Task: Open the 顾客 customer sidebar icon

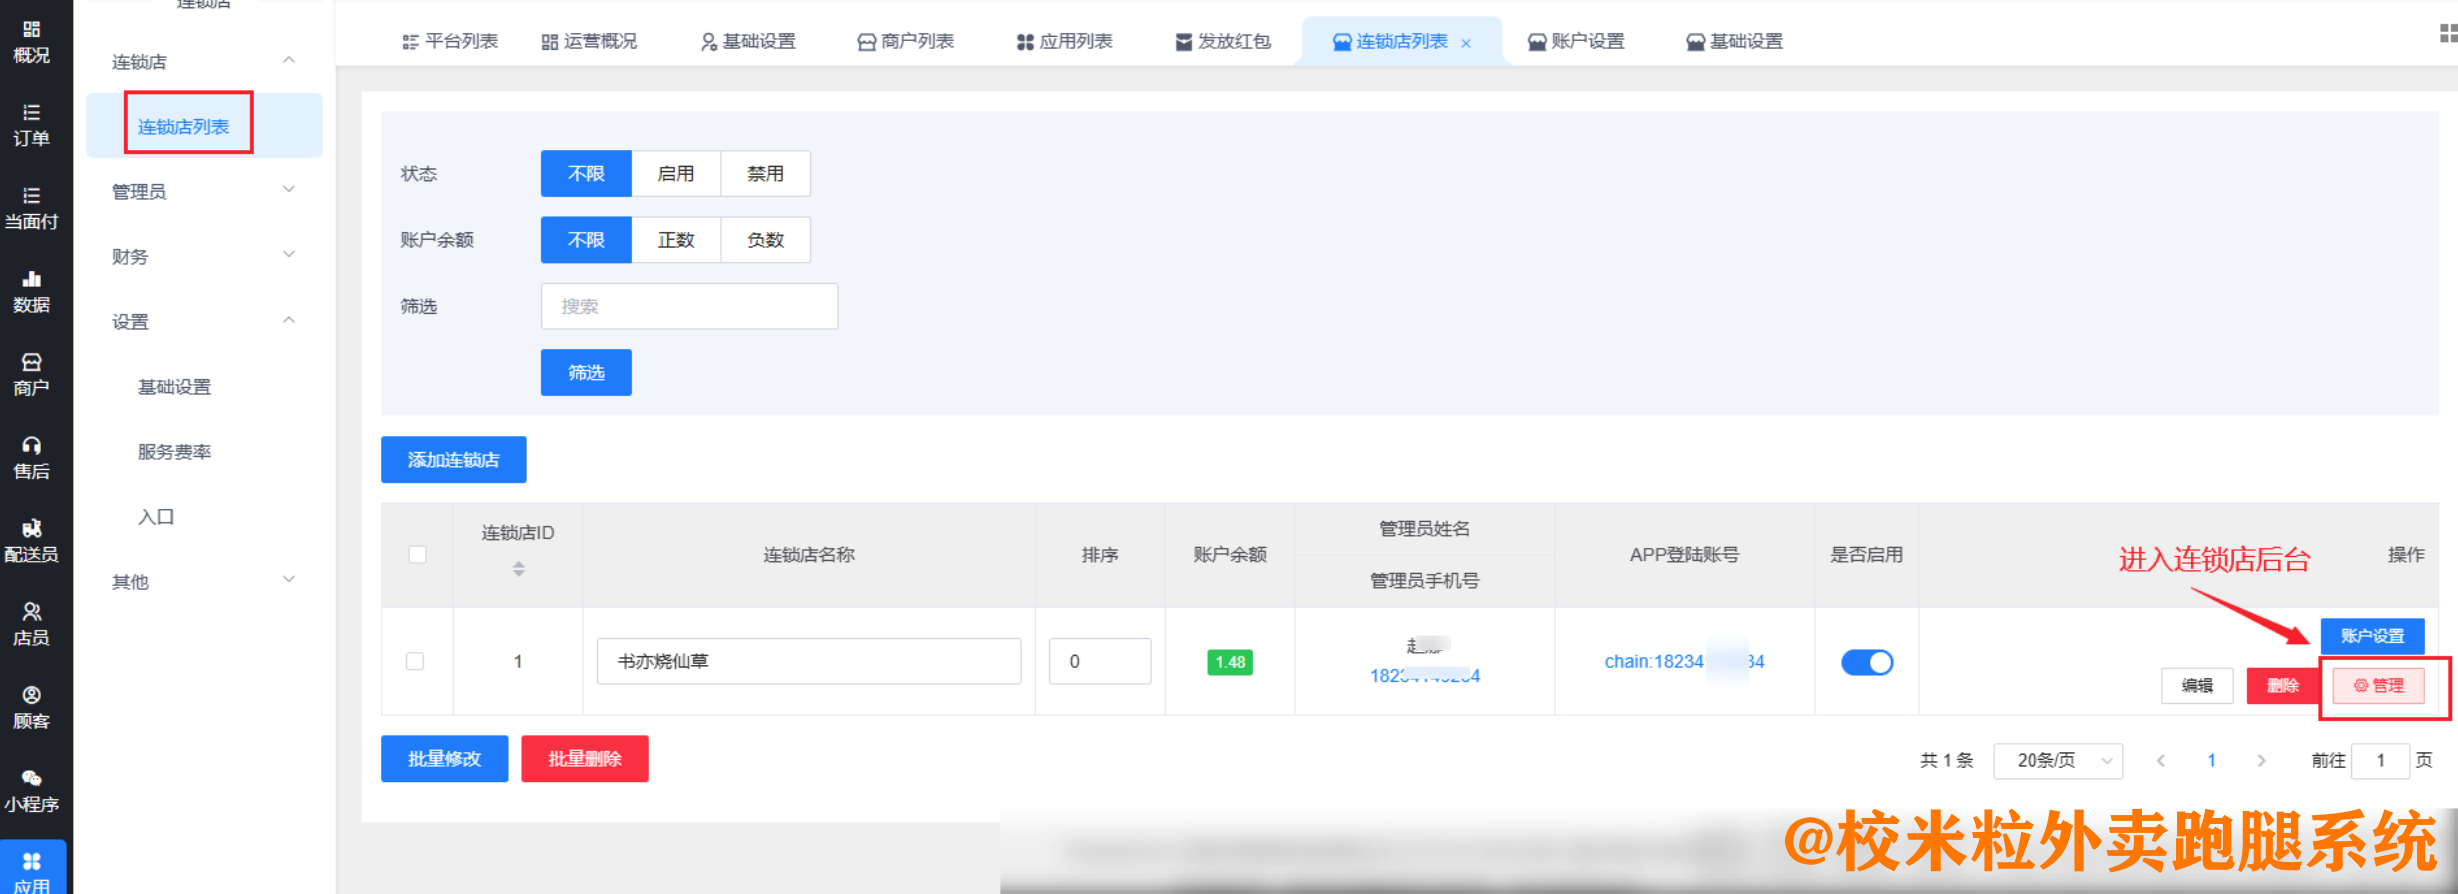Action: pyautogui.click(x=31, y=707)
